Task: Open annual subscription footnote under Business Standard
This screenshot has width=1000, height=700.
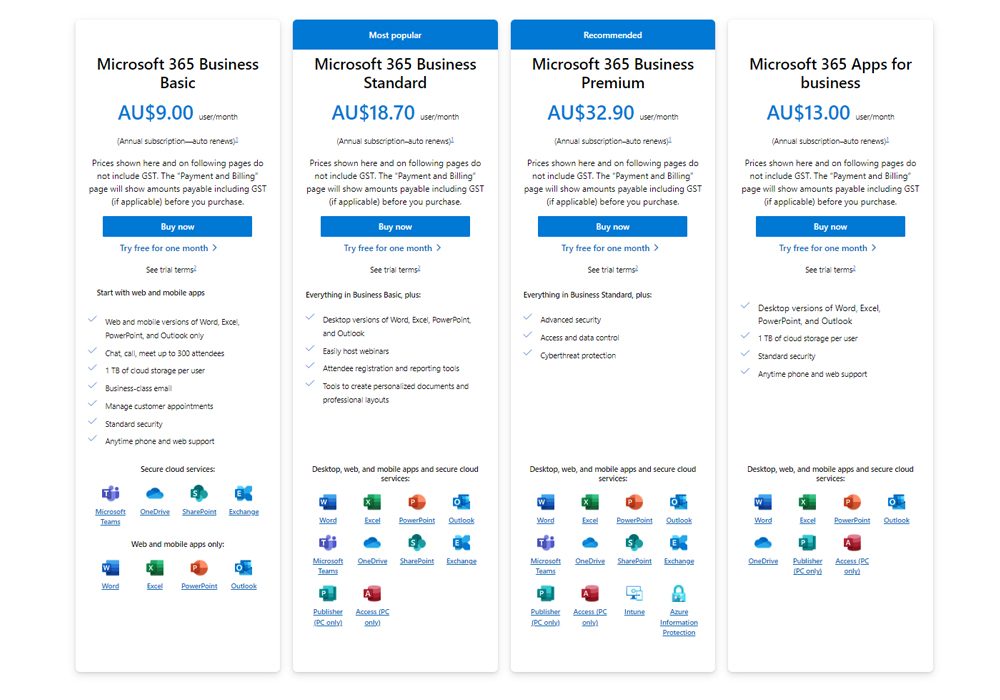Action: click(453, 139)
